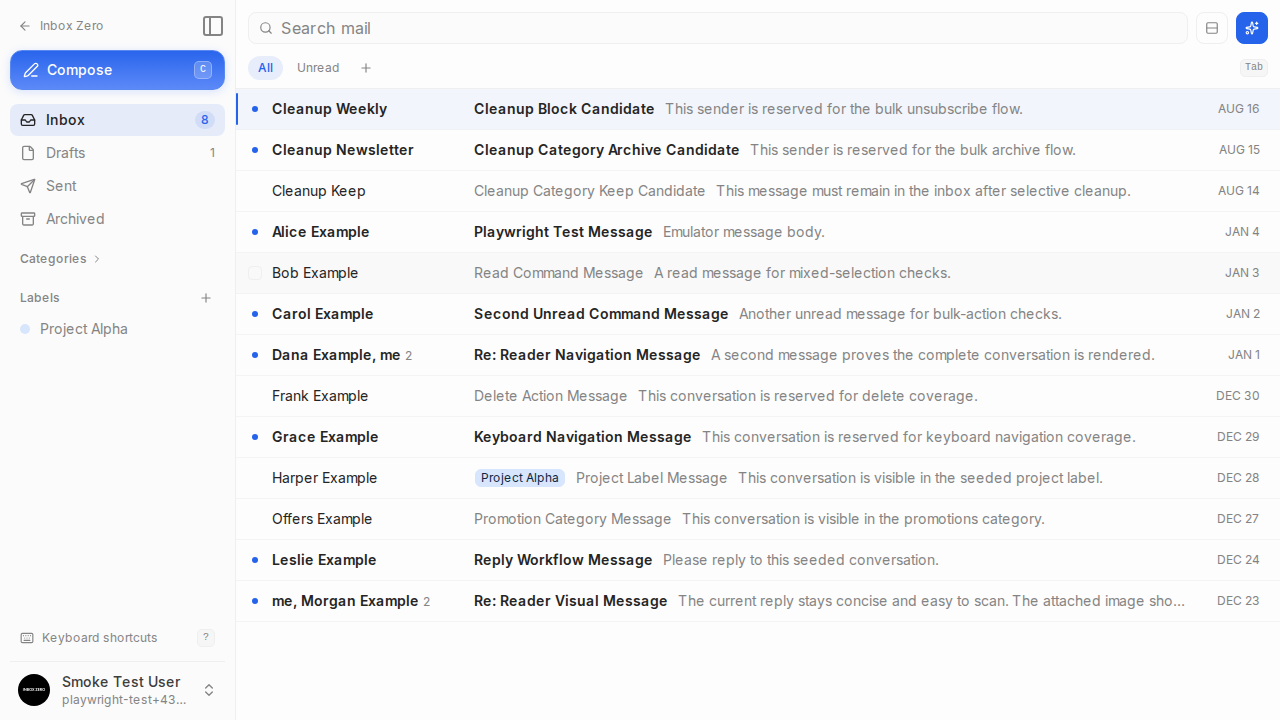
Task: Open the Smoke Test User account switcher
Action: click(x=117, y=690)
